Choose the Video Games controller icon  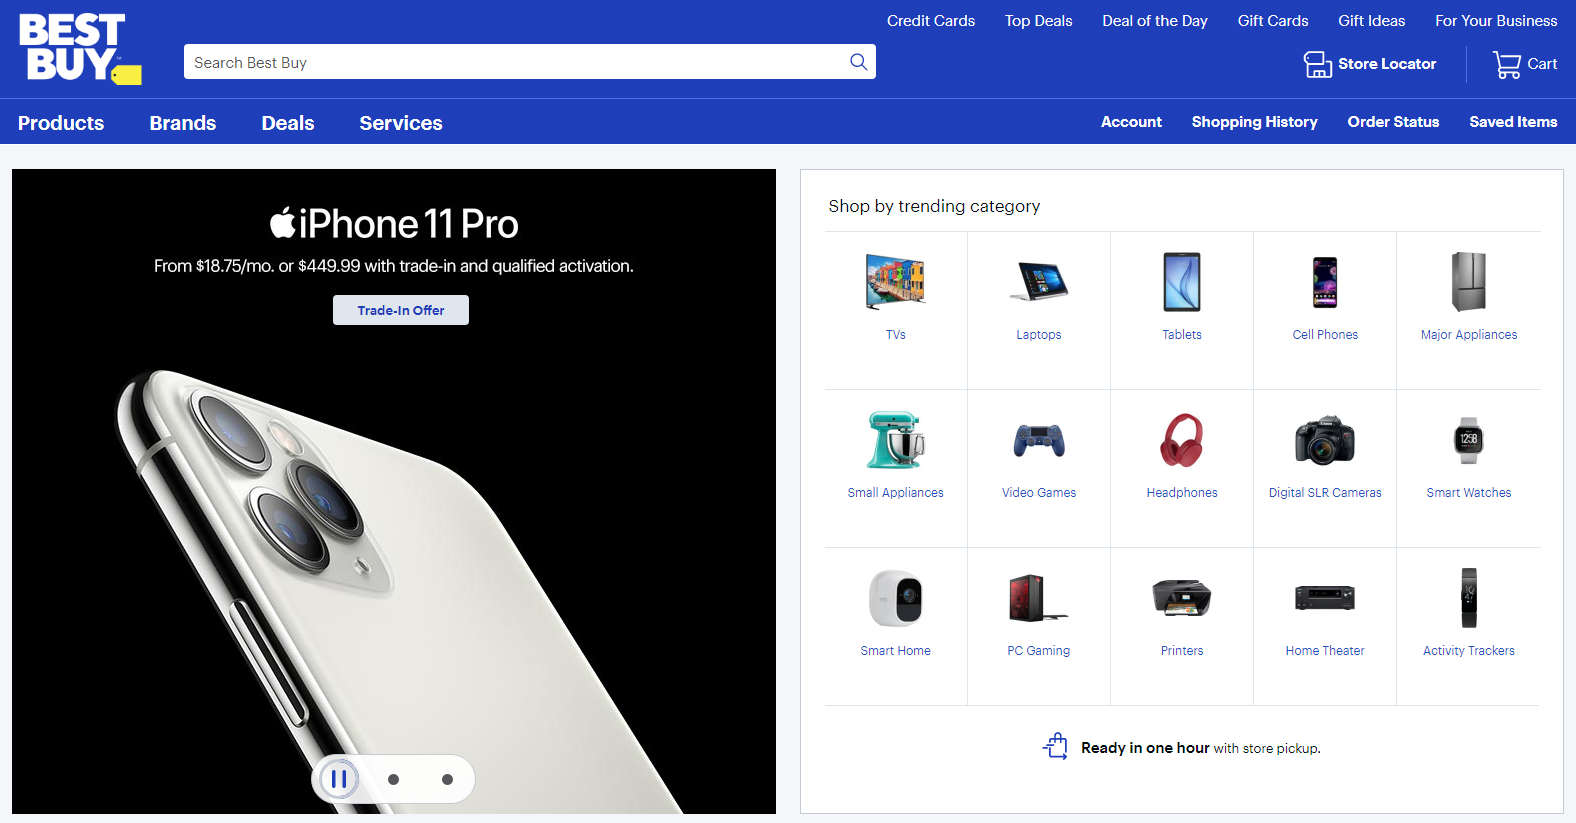pyautogui.click(x=1038, y=440)
